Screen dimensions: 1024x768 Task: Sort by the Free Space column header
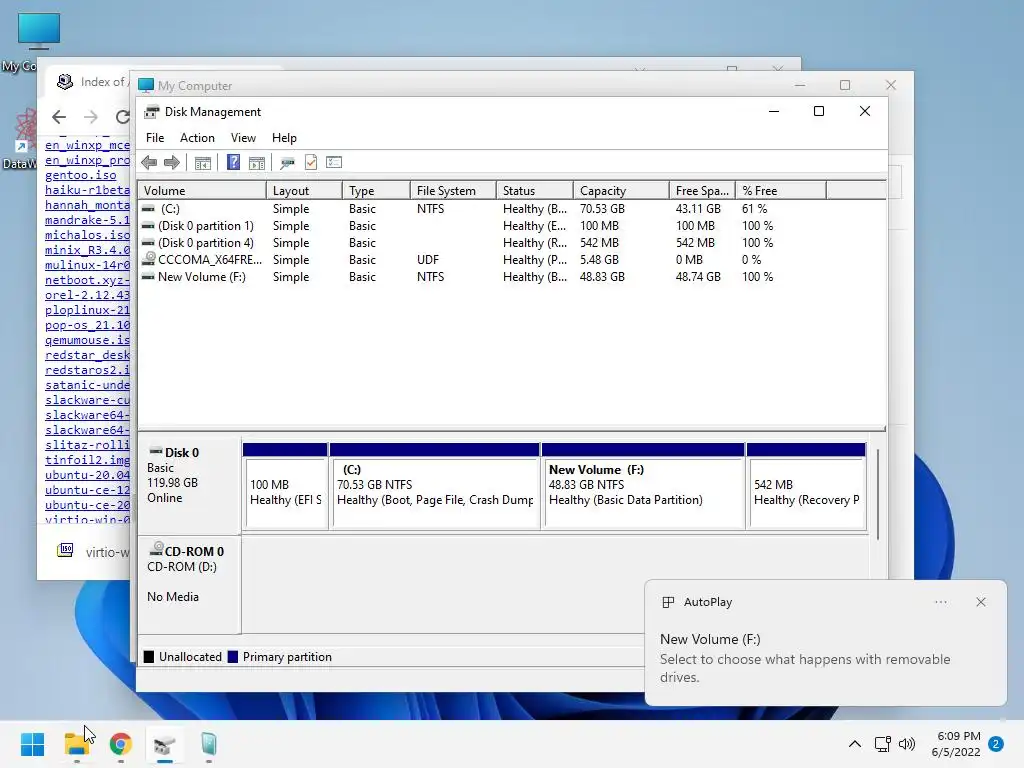[x=703, y=191]
